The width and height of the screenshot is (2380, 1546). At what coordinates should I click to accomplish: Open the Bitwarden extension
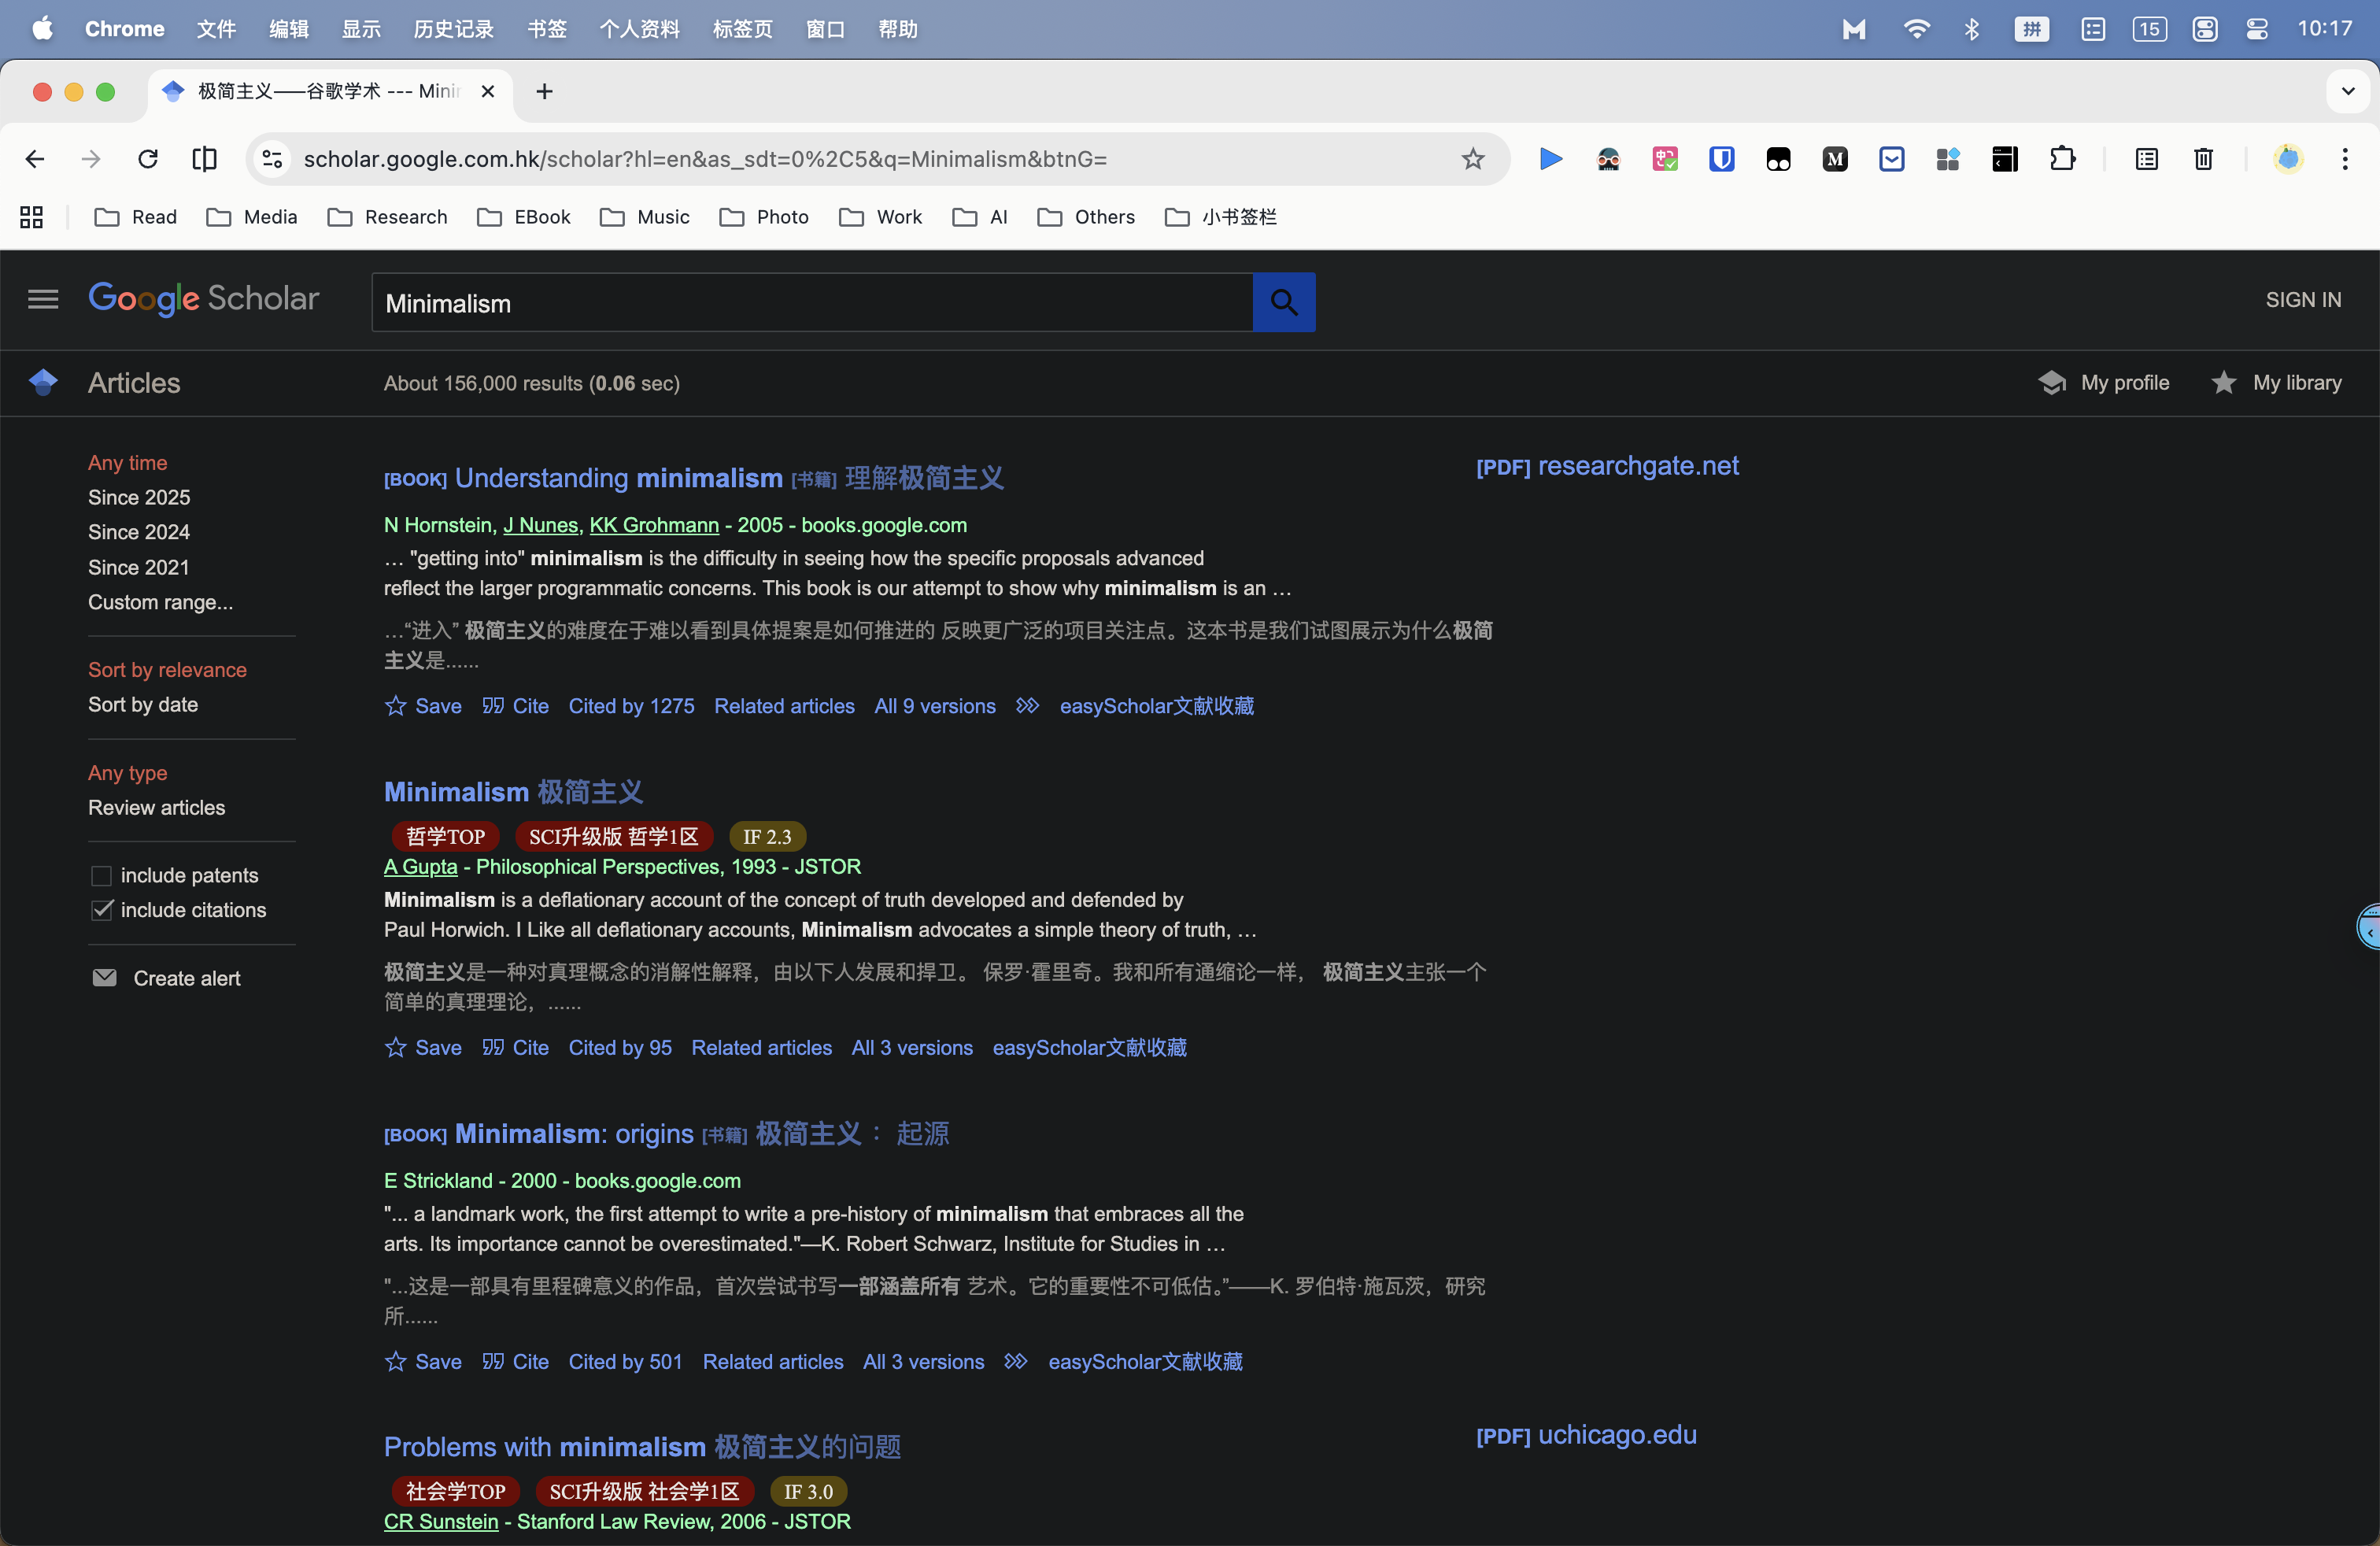pos(1721,159)
